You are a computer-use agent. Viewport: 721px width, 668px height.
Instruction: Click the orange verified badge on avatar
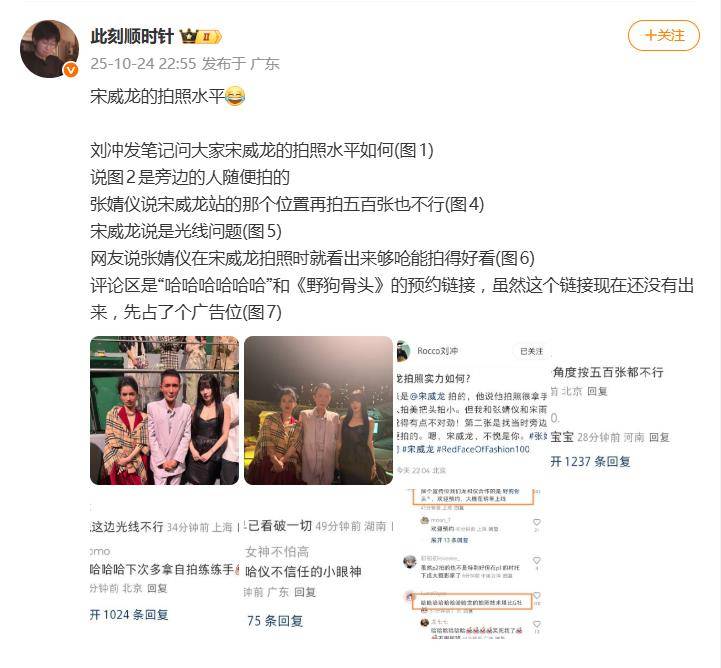point(70,70)
